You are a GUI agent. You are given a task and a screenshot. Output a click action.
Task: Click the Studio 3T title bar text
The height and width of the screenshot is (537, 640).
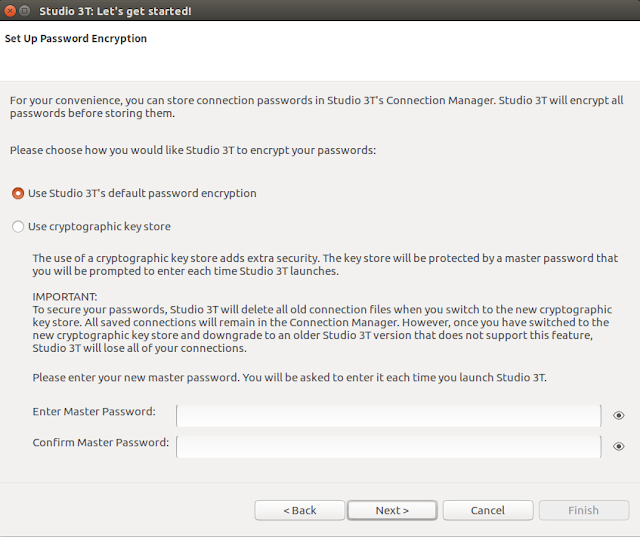click(x=115, y=11)
